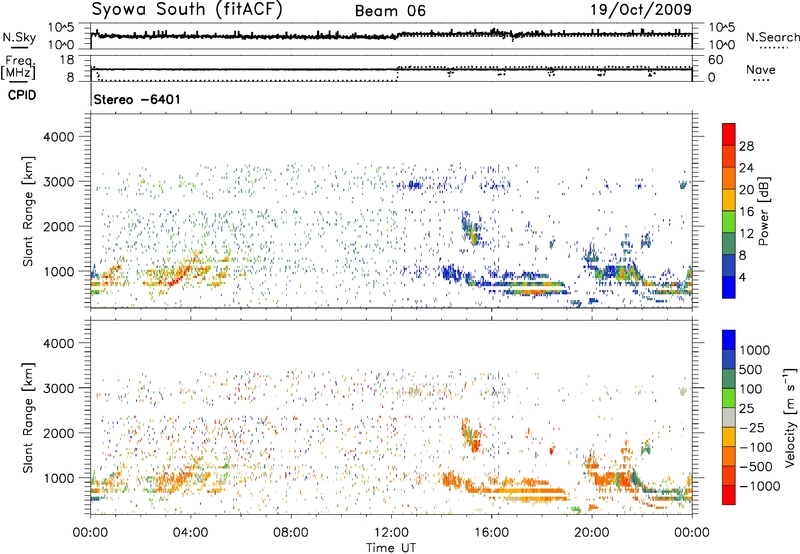Click the 'CPID' label

pyautogui.click(x=22, y=95)
